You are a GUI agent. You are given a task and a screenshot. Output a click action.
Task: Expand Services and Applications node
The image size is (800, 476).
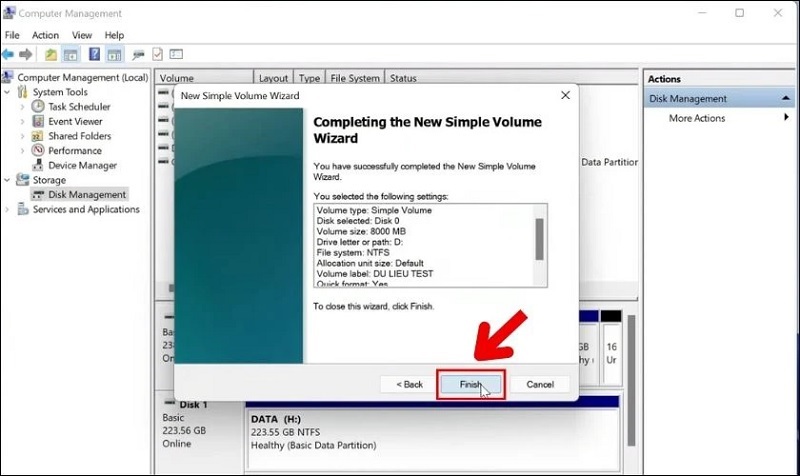click(x=8, y=210)
